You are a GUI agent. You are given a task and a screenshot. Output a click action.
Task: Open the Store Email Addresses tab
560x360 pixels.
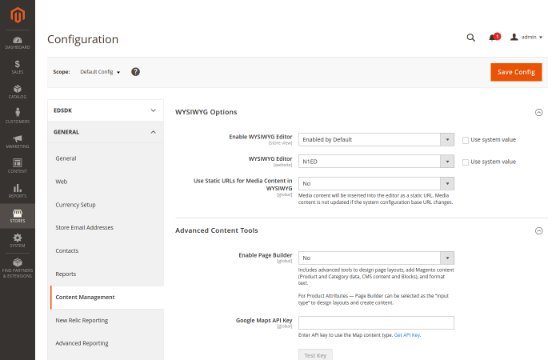click(84, 228)
